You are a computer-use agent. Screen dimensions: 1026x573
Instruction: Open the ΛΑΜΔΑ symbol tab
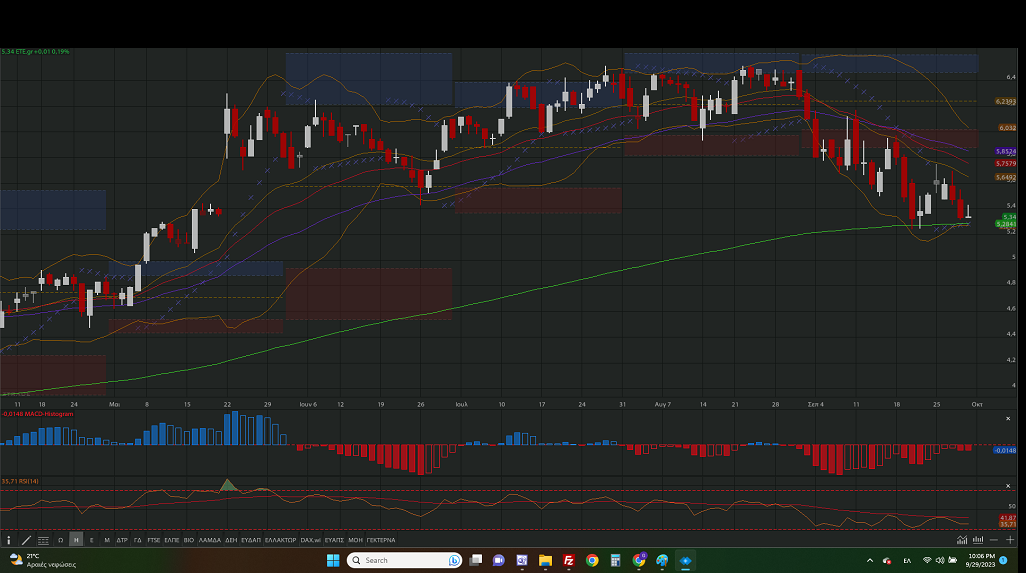pos(209,540)
